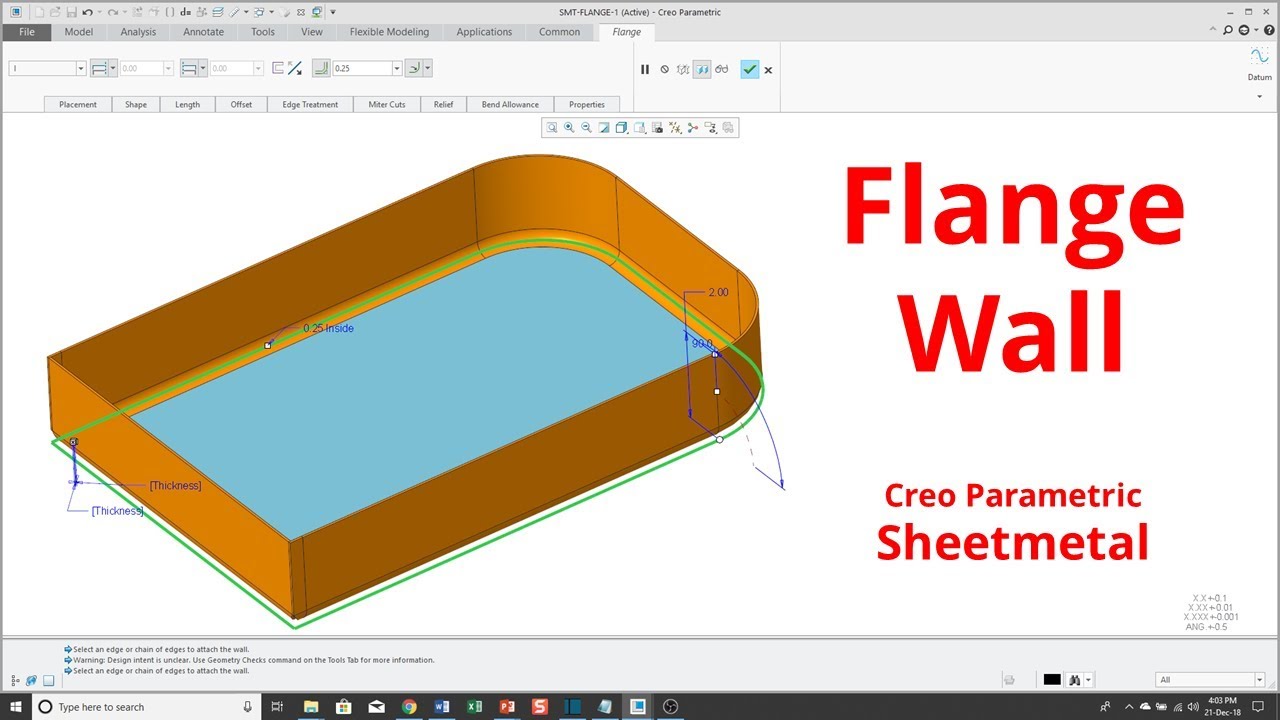
Task: Toggle the attached preview mode button
Action: tap(702, 69)
